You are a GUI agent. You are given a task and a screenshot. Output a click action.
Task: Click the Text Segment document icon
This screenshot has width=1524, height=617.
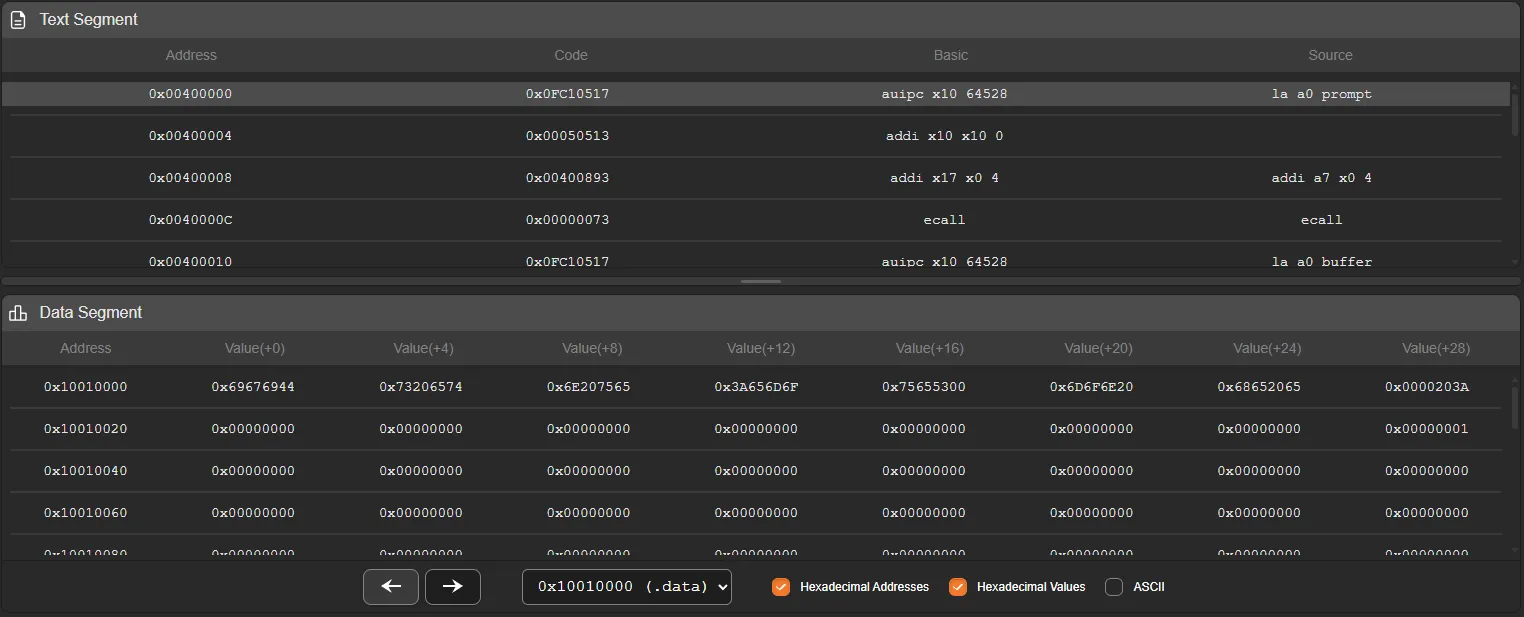pyautogui.click(x=18, y=20)
